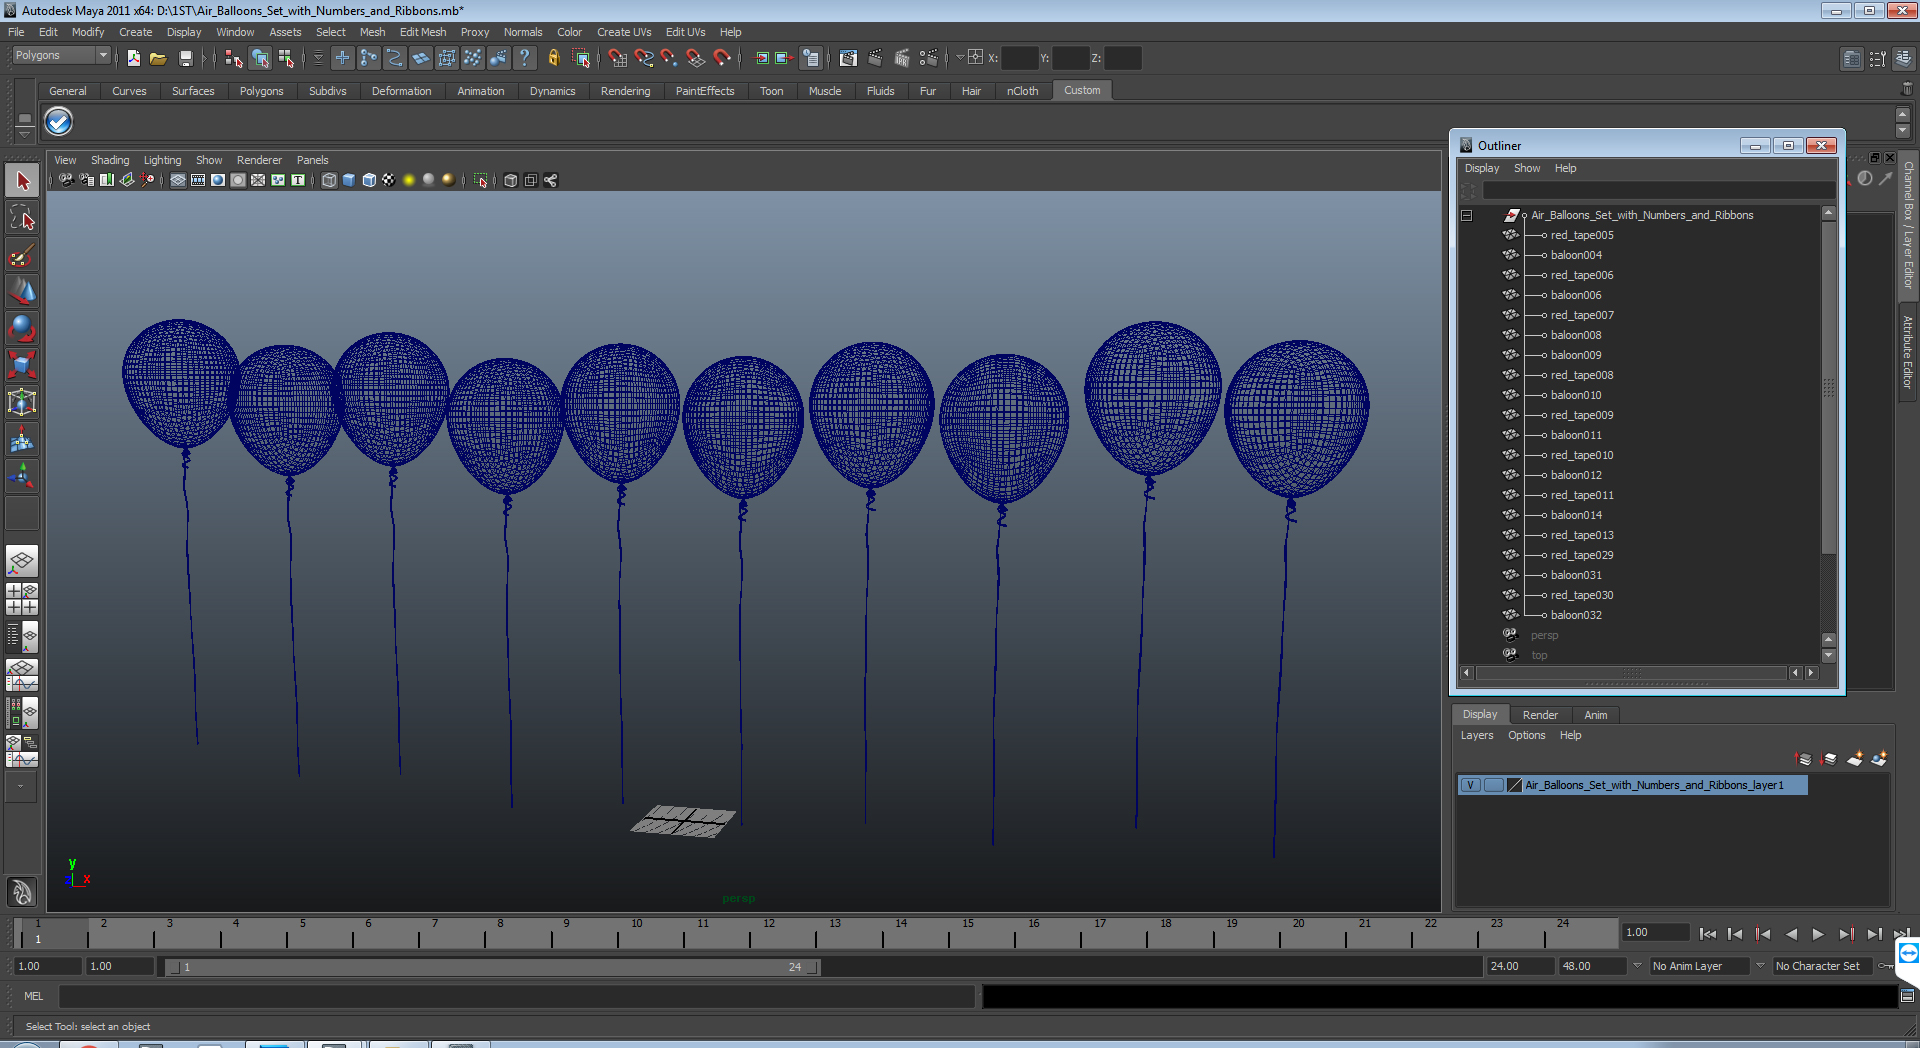Viewport: 1920px width, 1048px height.
Task: Switch to the Rendering shelf tab
Action: click(625, 91)
